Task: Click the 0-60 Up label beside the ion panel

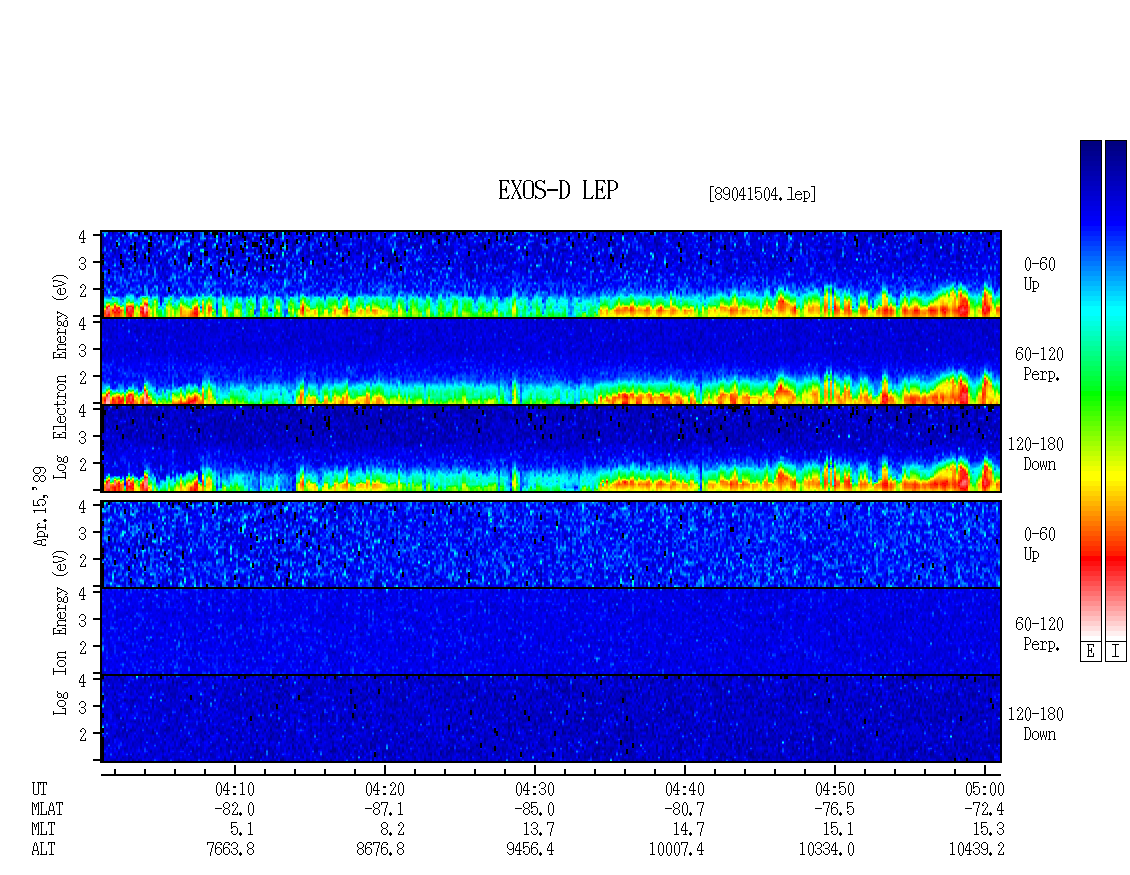Action: point(1039,544)
